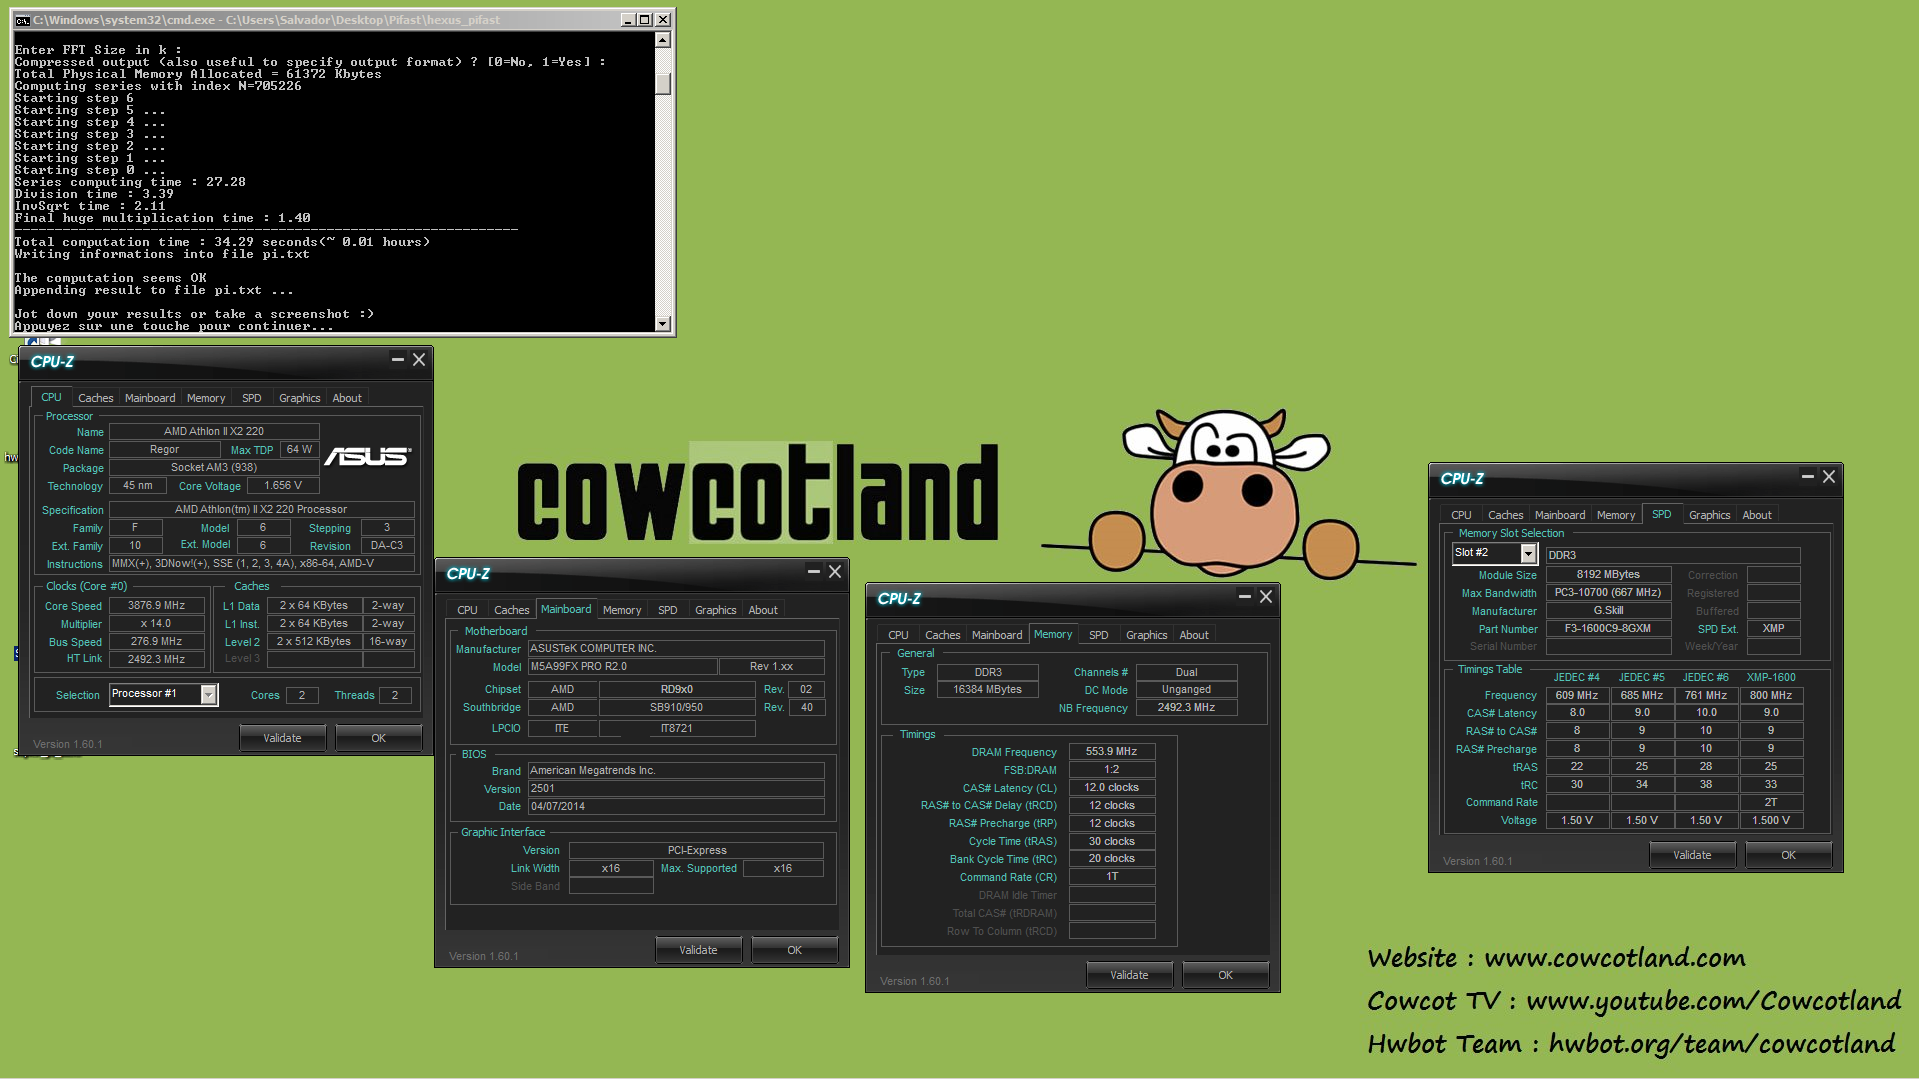Switch to SPD tab in Mainboard window
This screenshot has width=1919, height=1079.
668,610
